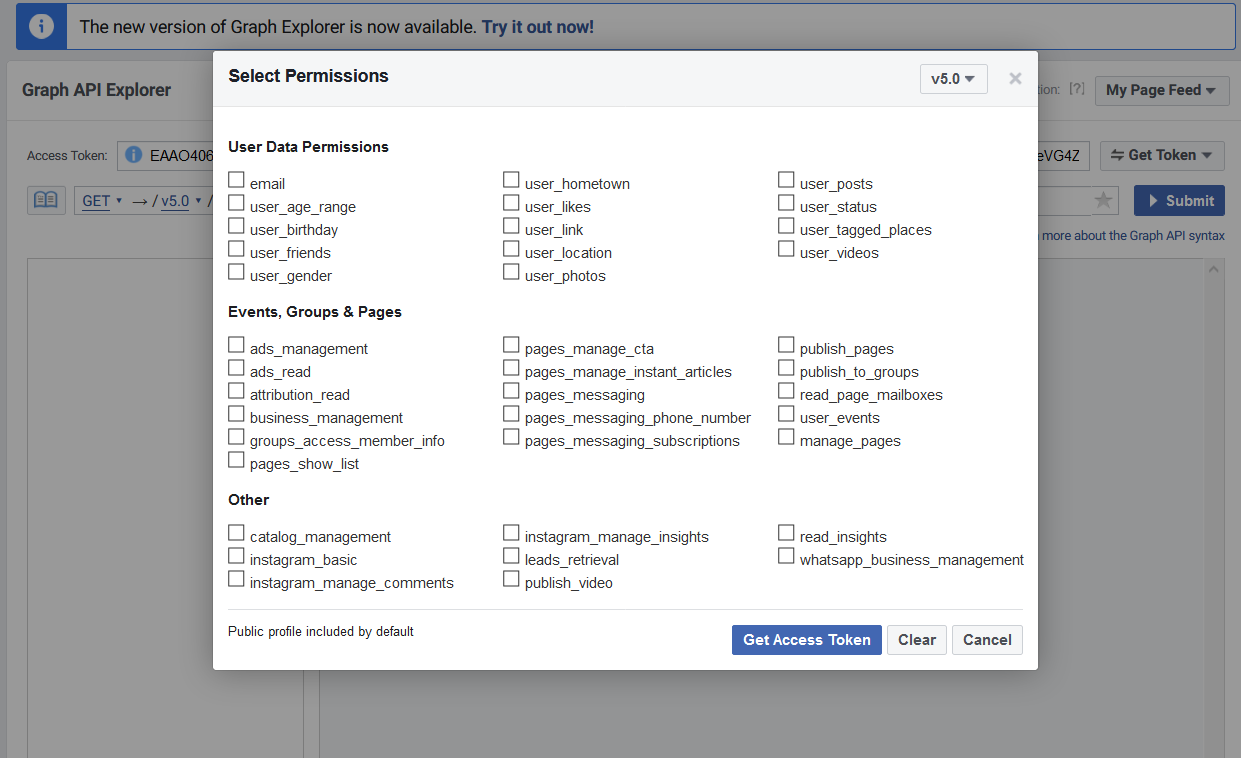
Task: Click the Get Access Token button
Action: click(x=806, y=640)
